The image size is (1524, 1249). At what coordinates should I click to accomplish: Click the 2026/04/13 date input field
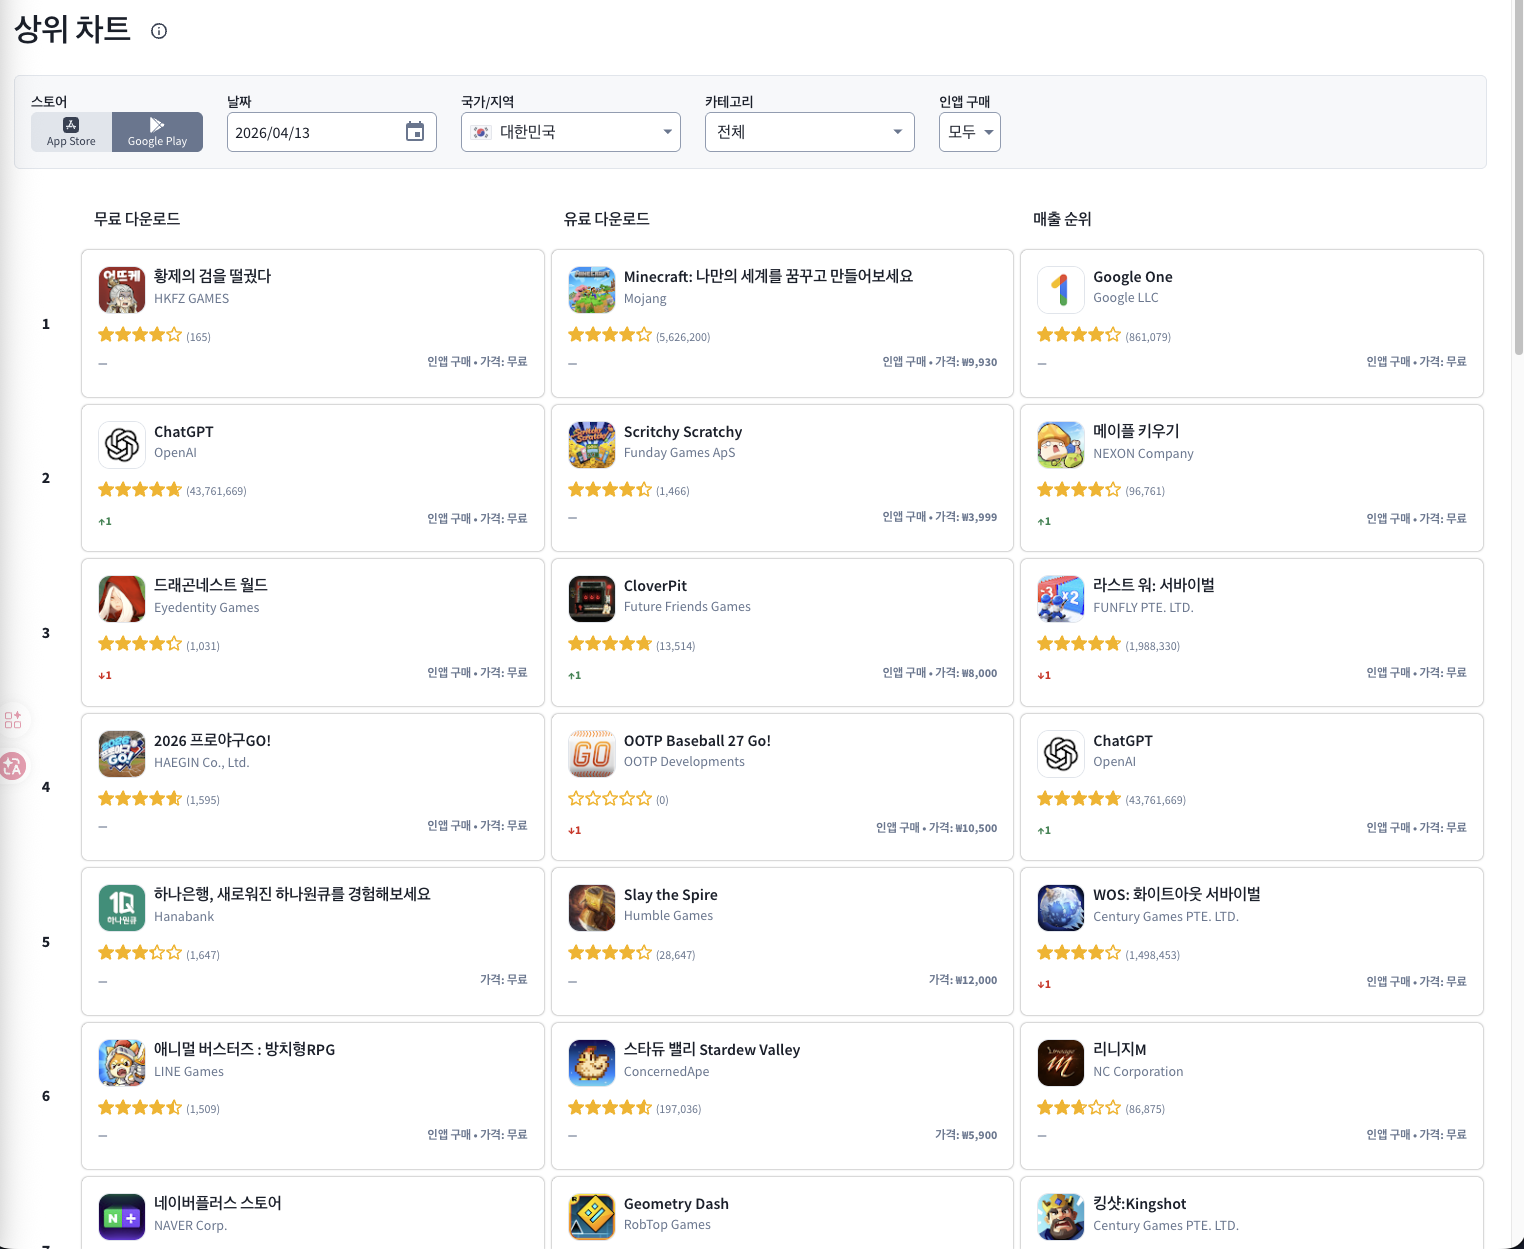click(x=332, y=132)
